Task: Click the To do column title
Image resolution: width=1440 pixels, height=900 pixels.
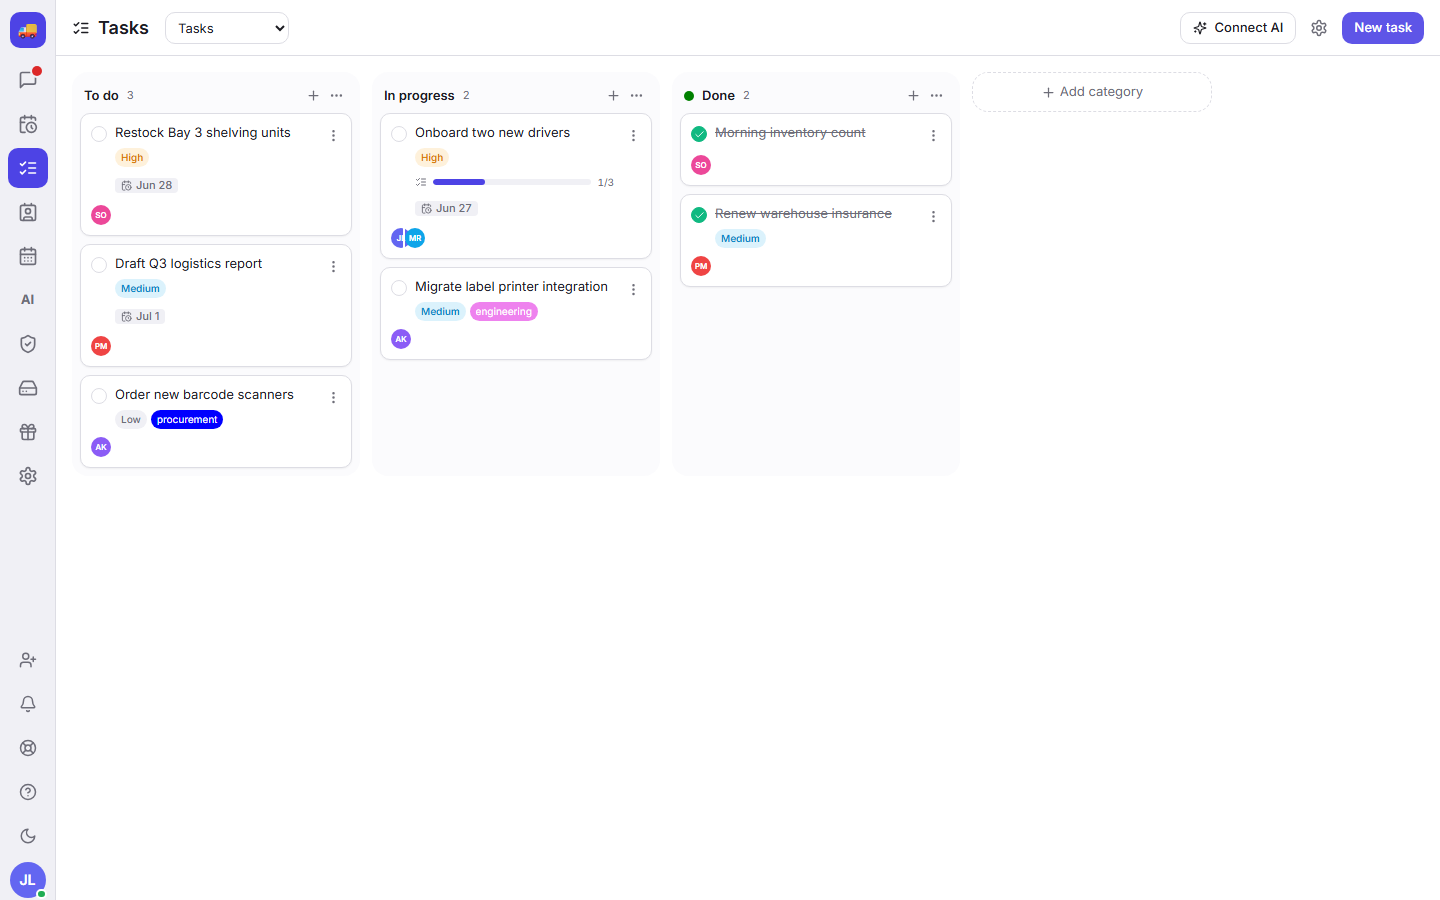Action: (x=101, y=95)
